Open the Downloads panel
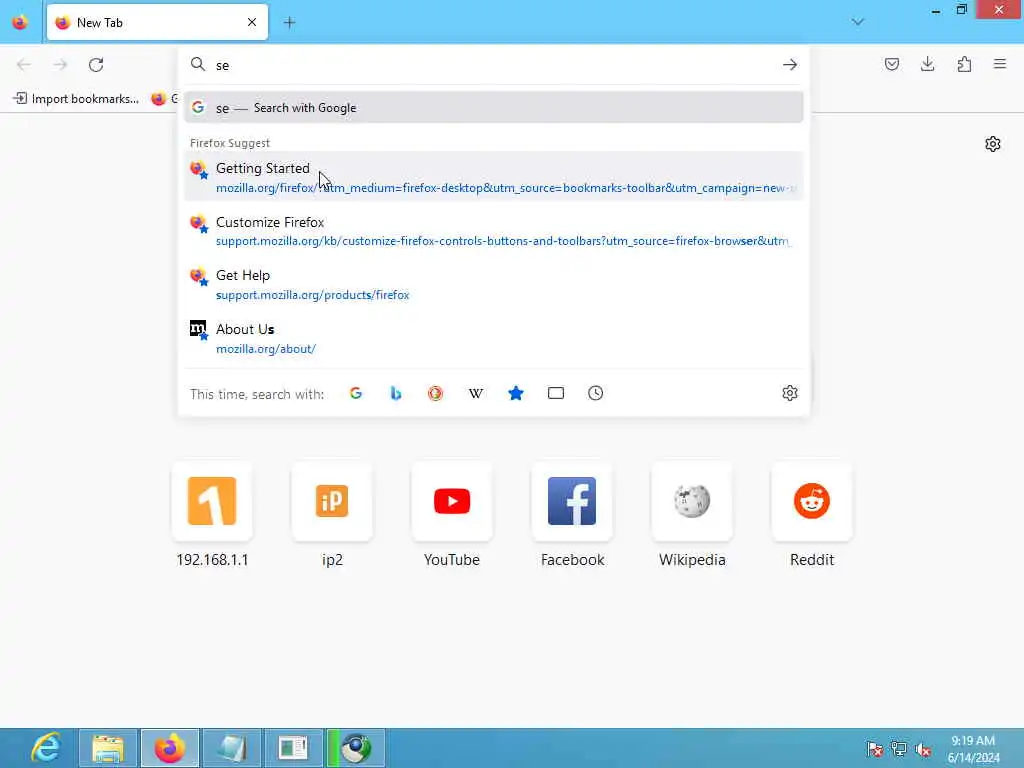The height and width of the screenshot is (768, 1024). tap(927, 64)
